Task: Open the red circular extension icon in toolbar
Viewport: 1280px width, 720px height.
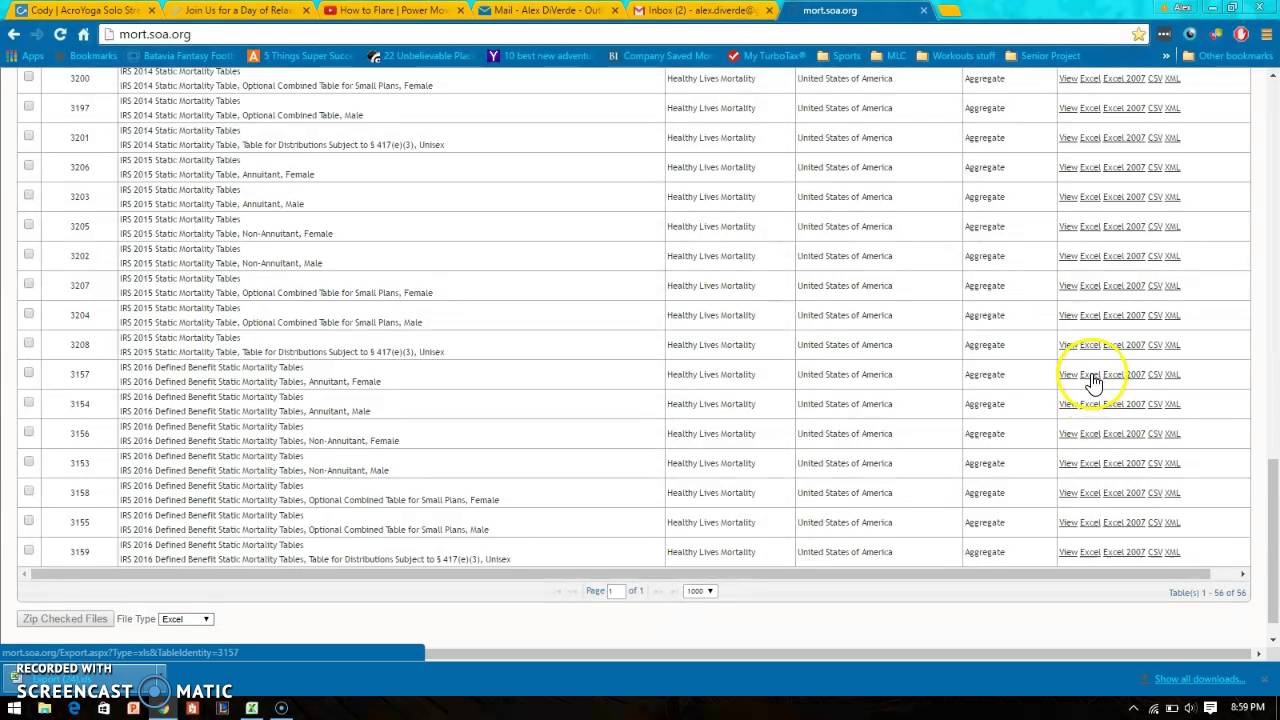Action: [1241, 34]
